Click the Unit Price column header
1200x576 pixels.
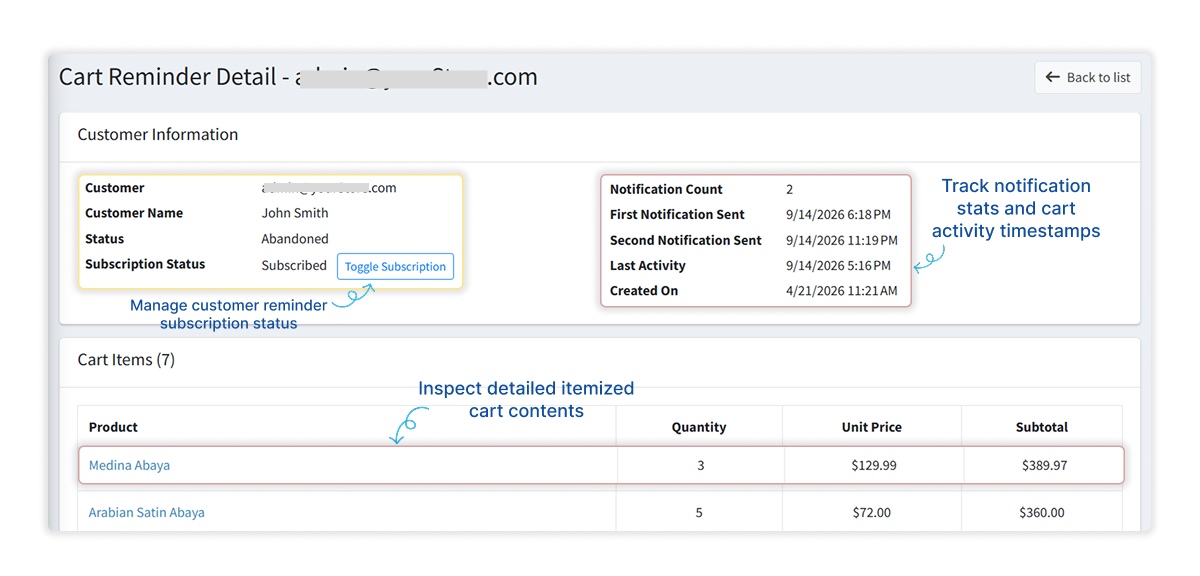click(872, 427)
